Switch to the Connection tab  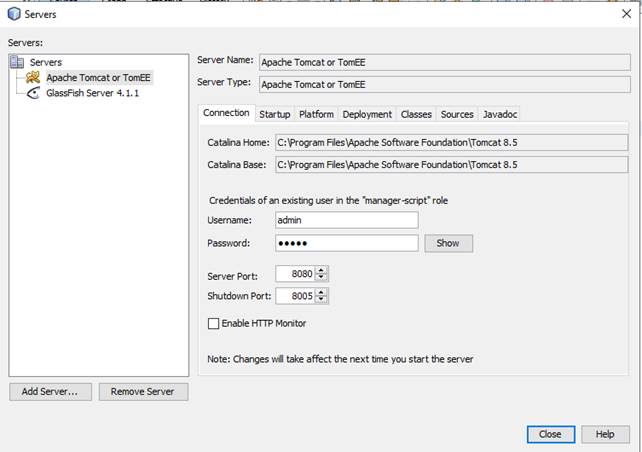click(x=226, y=113)
